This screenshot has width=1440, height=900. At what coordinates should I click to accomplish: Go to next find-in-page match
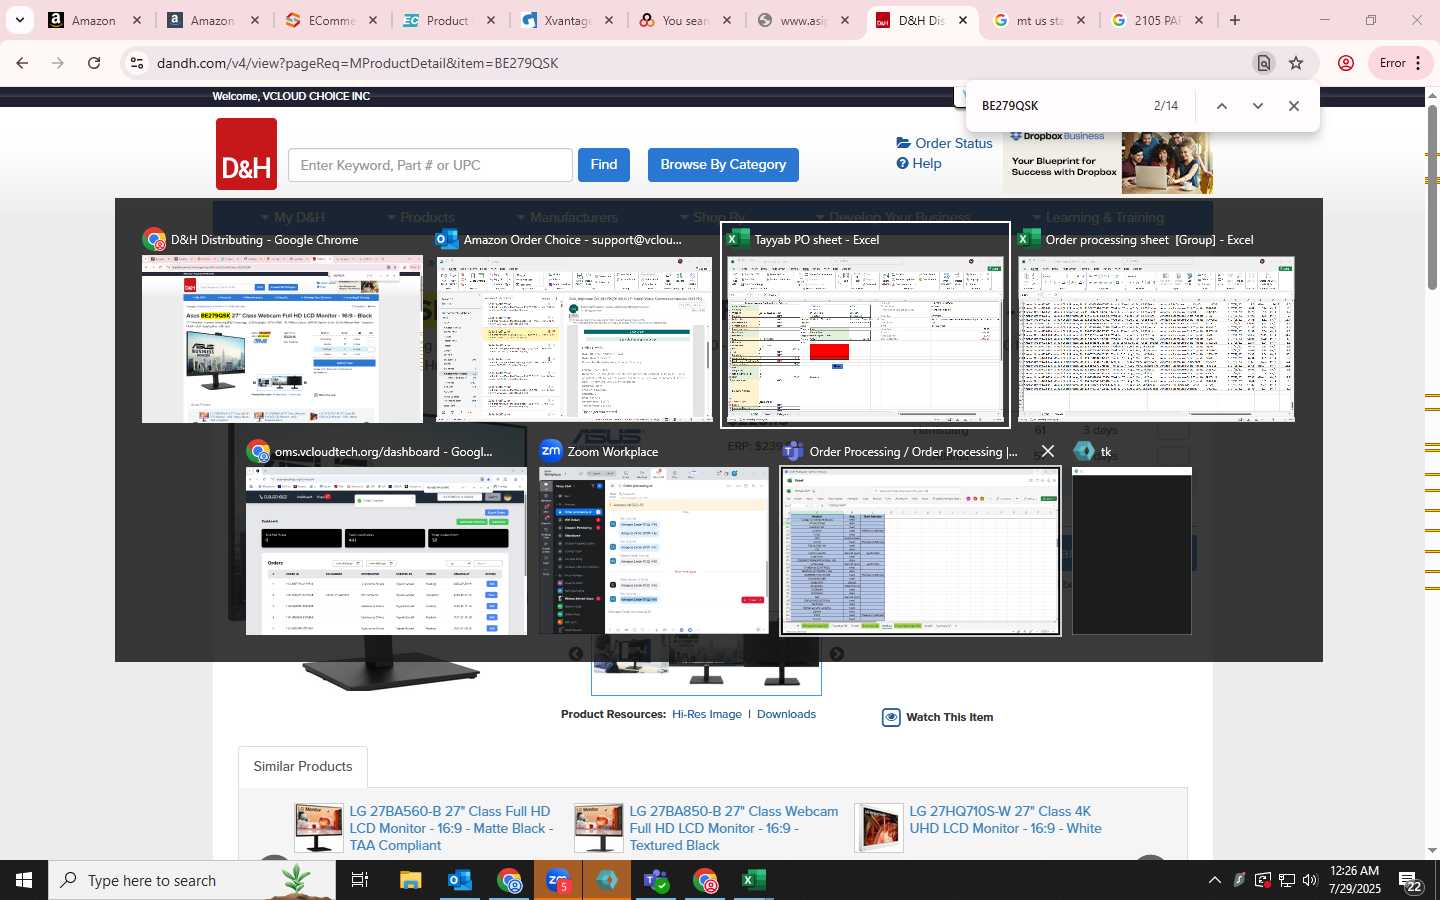[1258, 106]
